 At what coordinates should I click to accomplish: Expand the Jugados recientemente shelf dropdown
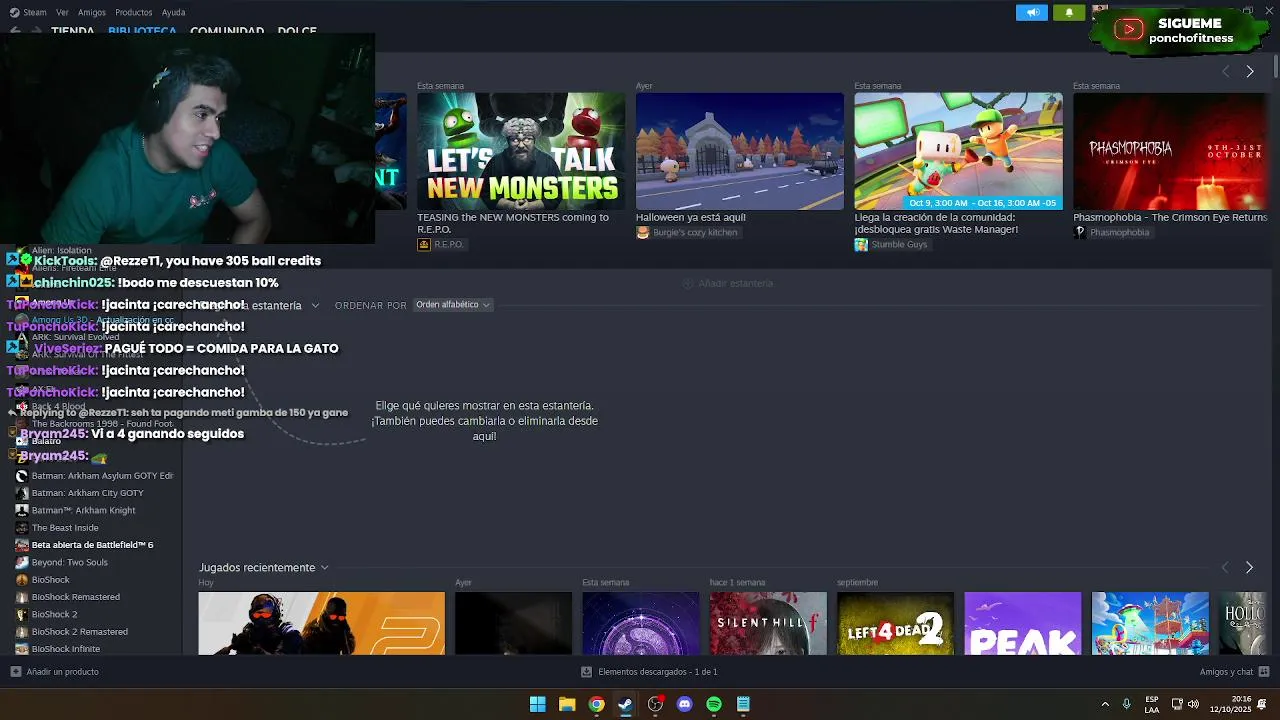(x=324, y=568)
